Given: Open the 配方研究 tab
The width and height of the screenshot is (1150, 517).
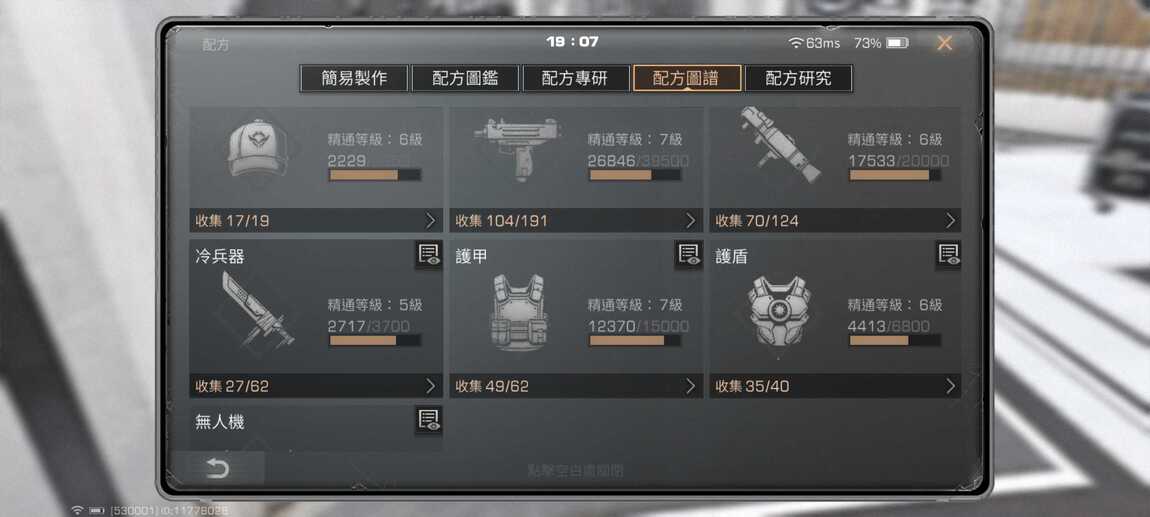Looking at the screenshot, I should 798,78.
